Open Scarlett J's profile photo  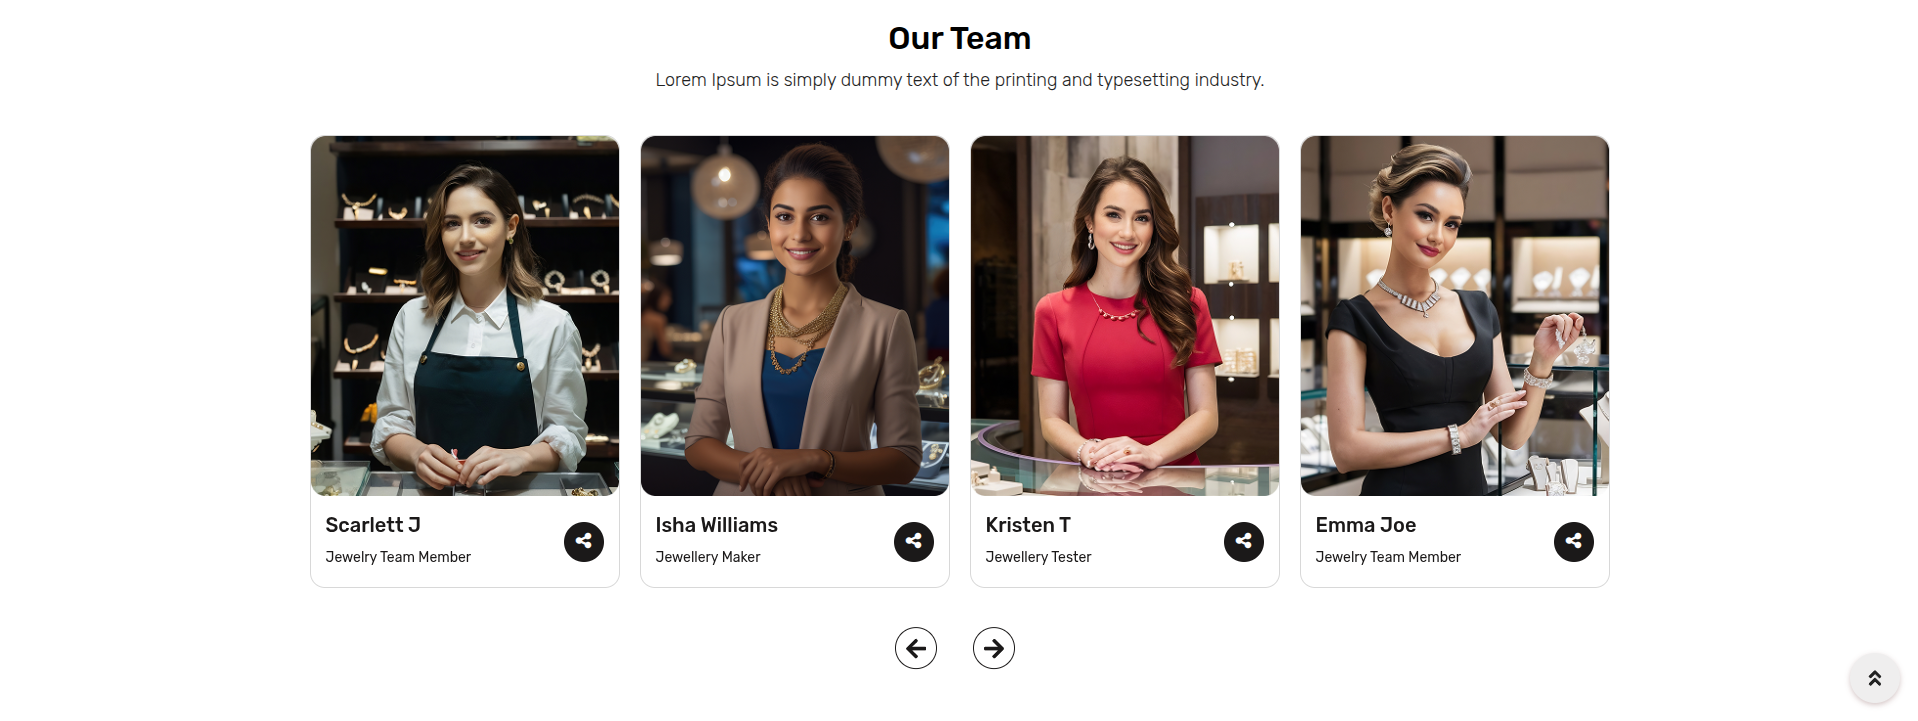[x=465, y=316]
